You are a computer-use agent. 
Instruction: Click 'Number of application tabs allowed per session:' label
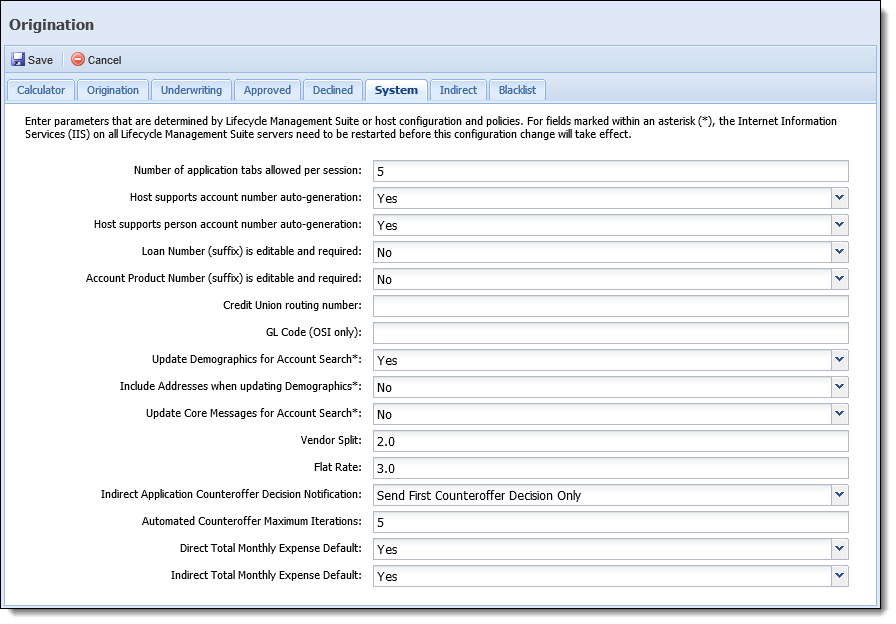(247, 170)
